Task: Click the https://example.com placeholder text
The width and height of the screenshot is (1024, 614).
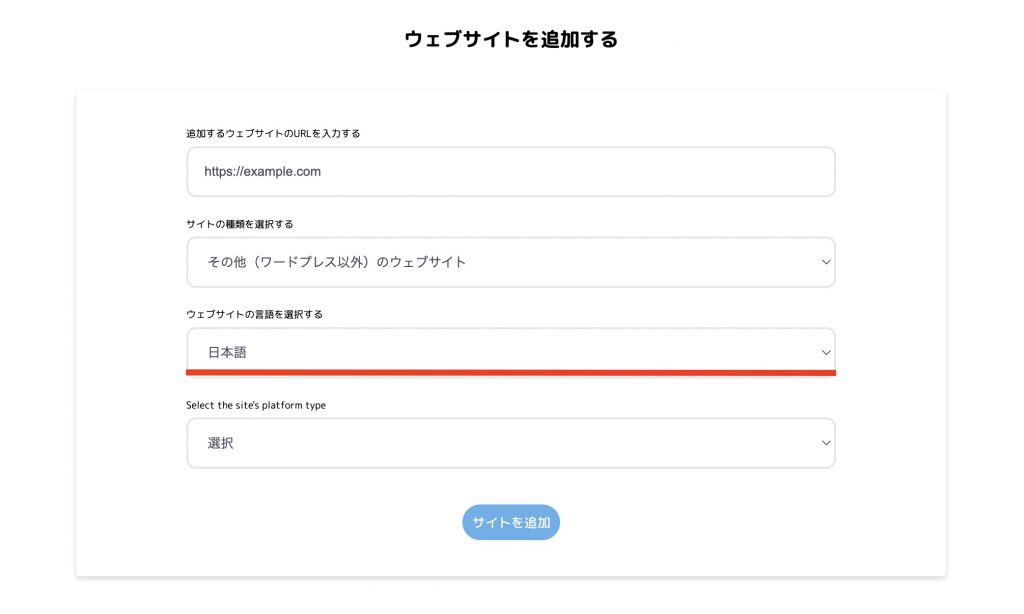Action: click(x=263, y=172)
